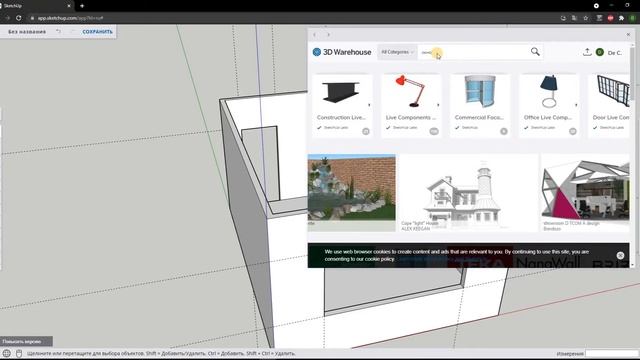Click the 3D Warehouse search input field
The height and width of the screenshot is (360, 640).
click(x=473, y=52)
